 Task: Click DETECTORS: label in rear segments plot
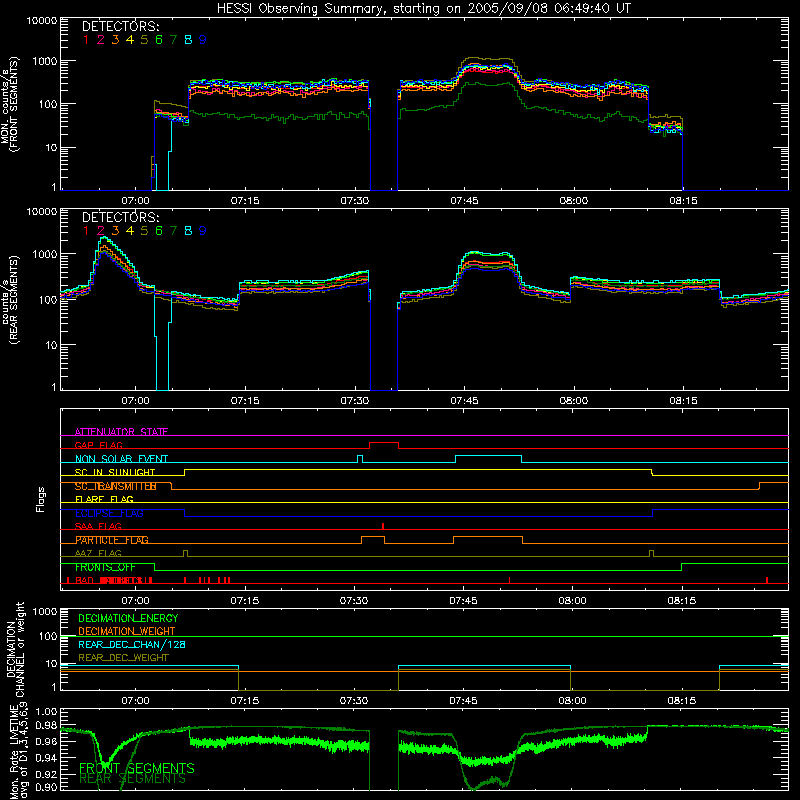120,217
